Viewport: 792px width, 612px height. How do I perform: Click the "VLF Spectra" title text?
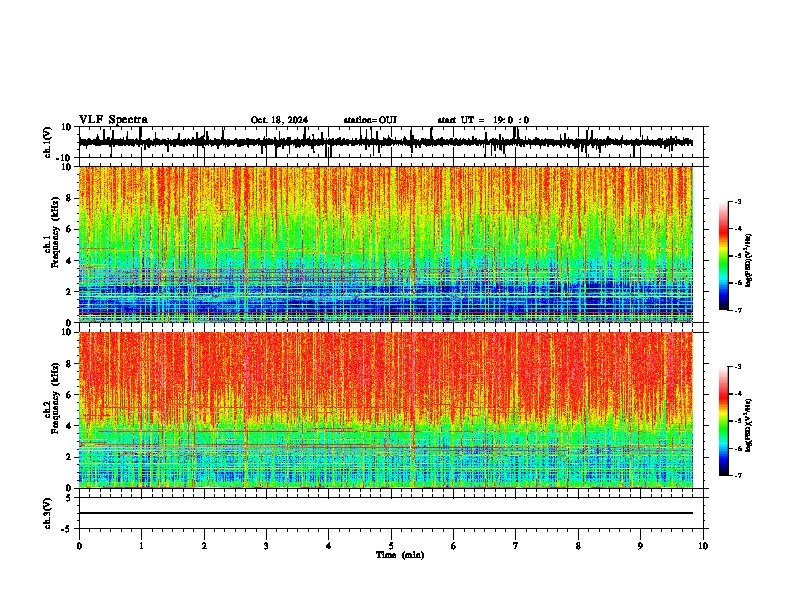pyautogui.click(x=113, y=120)
